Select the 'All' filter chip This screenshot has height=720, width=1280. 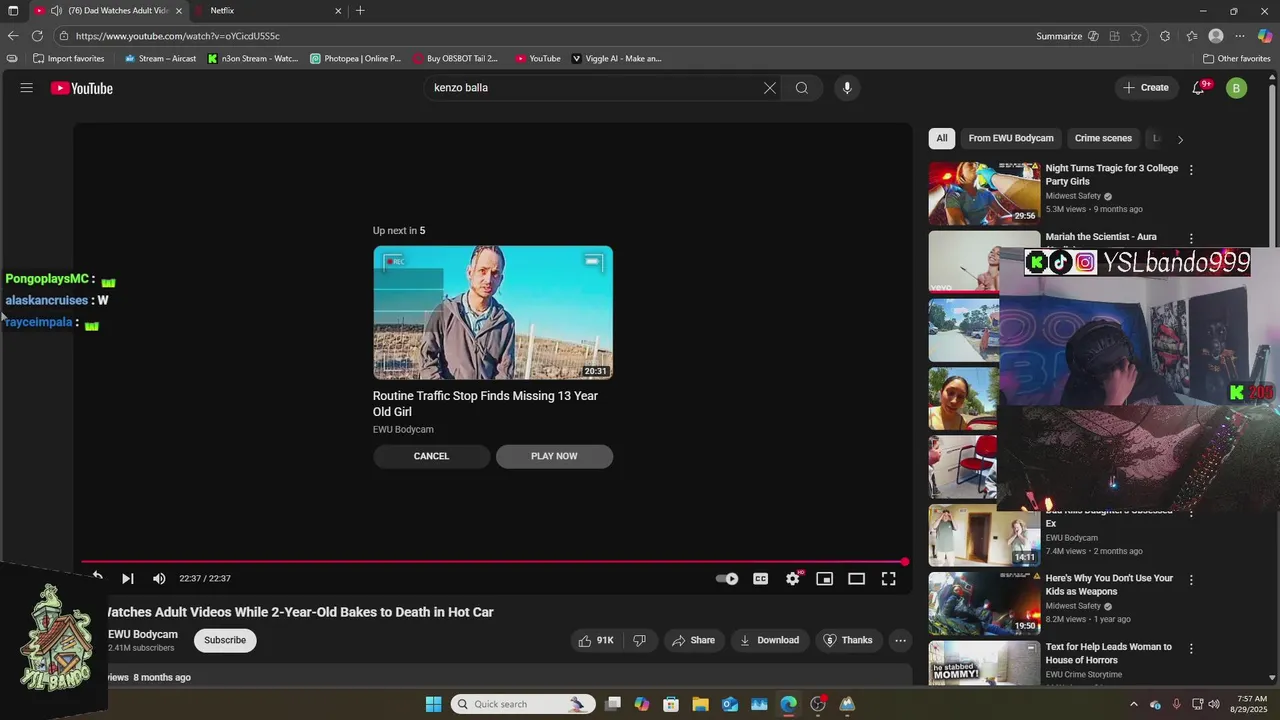click(x=942, y=139)
